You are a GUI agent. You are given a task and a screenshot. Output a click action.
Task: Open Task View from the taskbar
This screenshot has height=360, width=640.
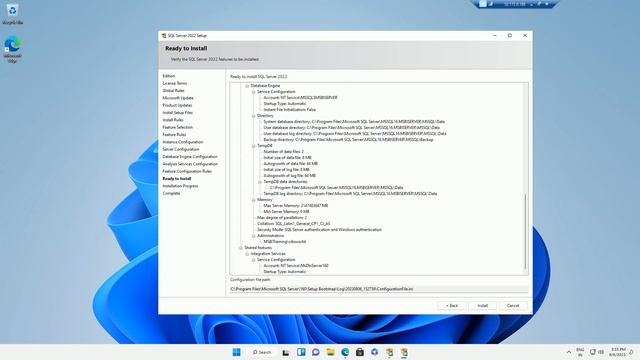(286, 352)
